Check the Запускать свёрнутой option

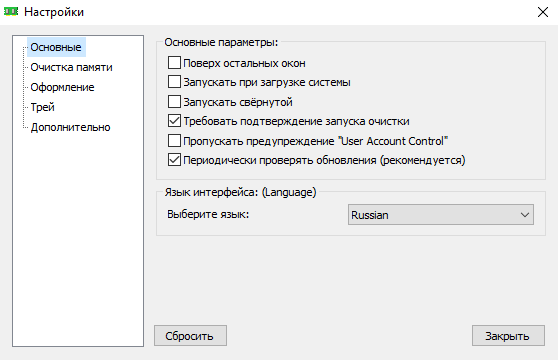tap(174, 102)
